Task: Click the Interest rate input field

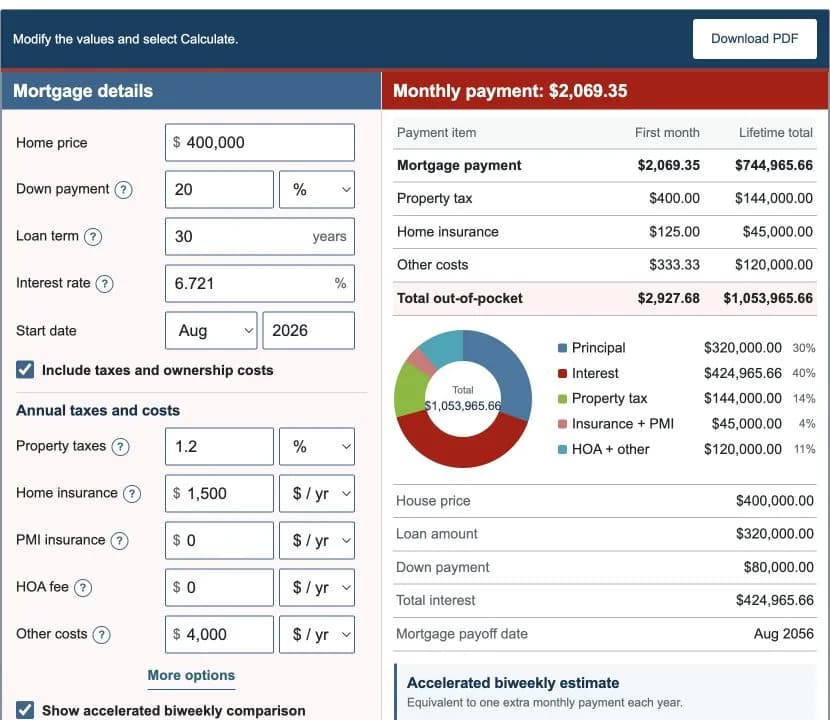Action: tap(260, 283)
